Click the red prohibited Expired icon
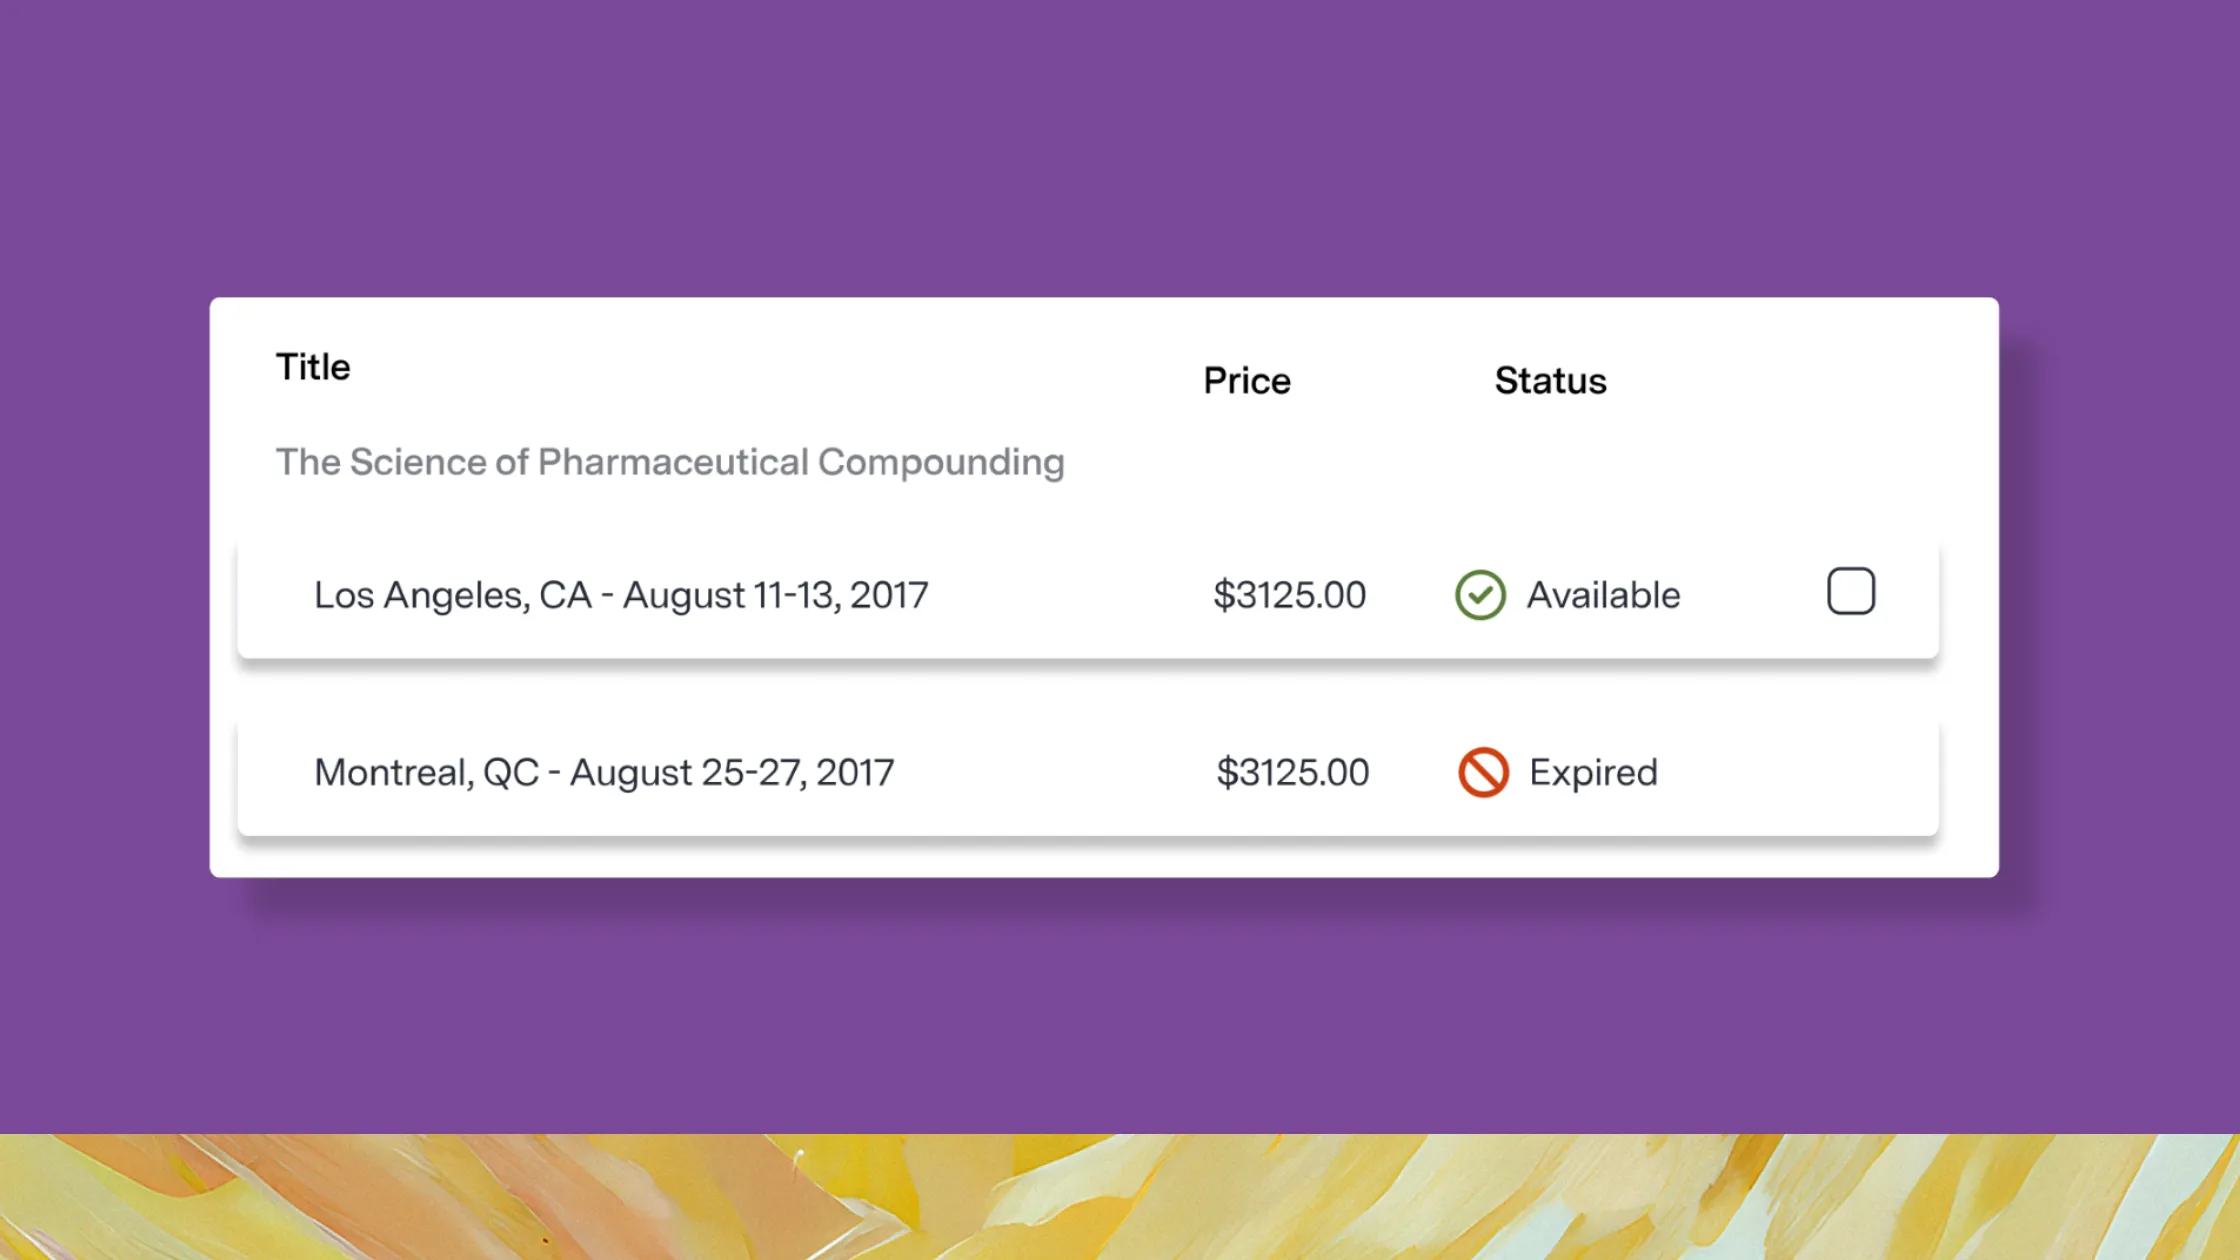2240x1260 pixels. 1483,772
